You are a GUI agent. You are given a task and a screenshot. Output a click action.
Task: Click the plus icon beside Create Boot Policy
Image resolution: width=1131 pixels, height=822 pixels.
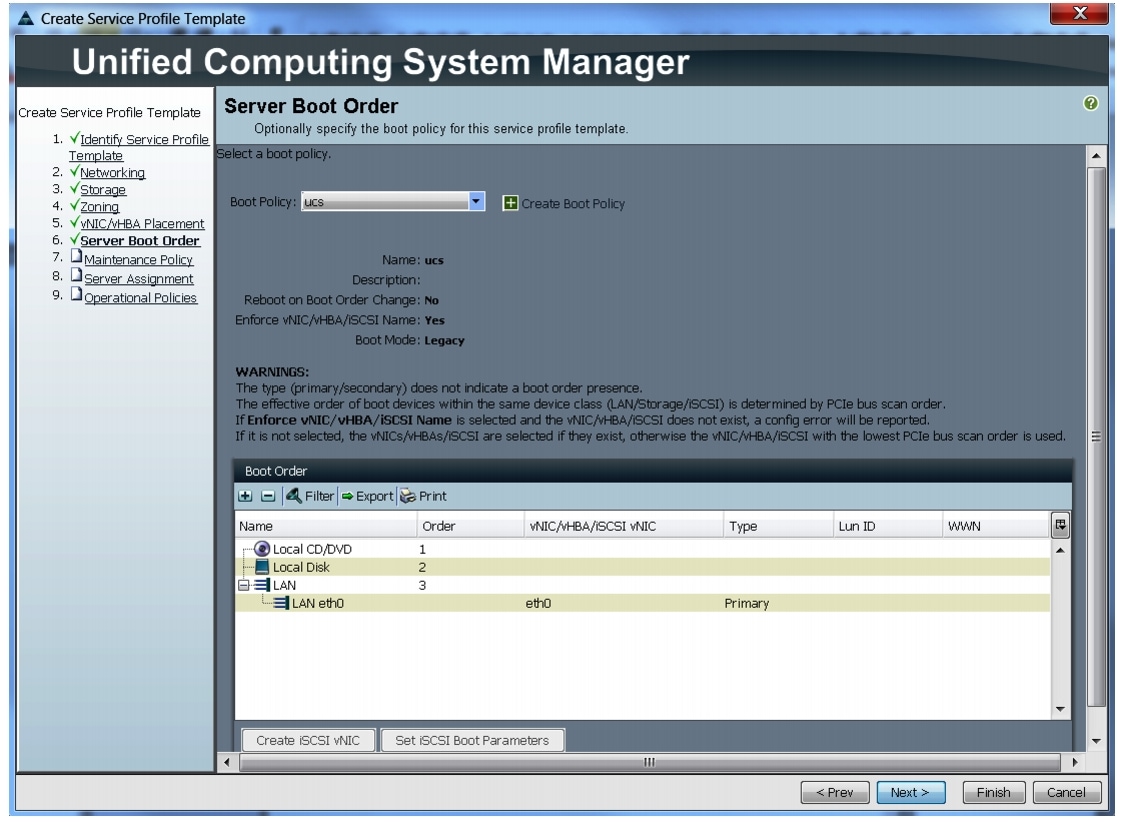point(510,203)
